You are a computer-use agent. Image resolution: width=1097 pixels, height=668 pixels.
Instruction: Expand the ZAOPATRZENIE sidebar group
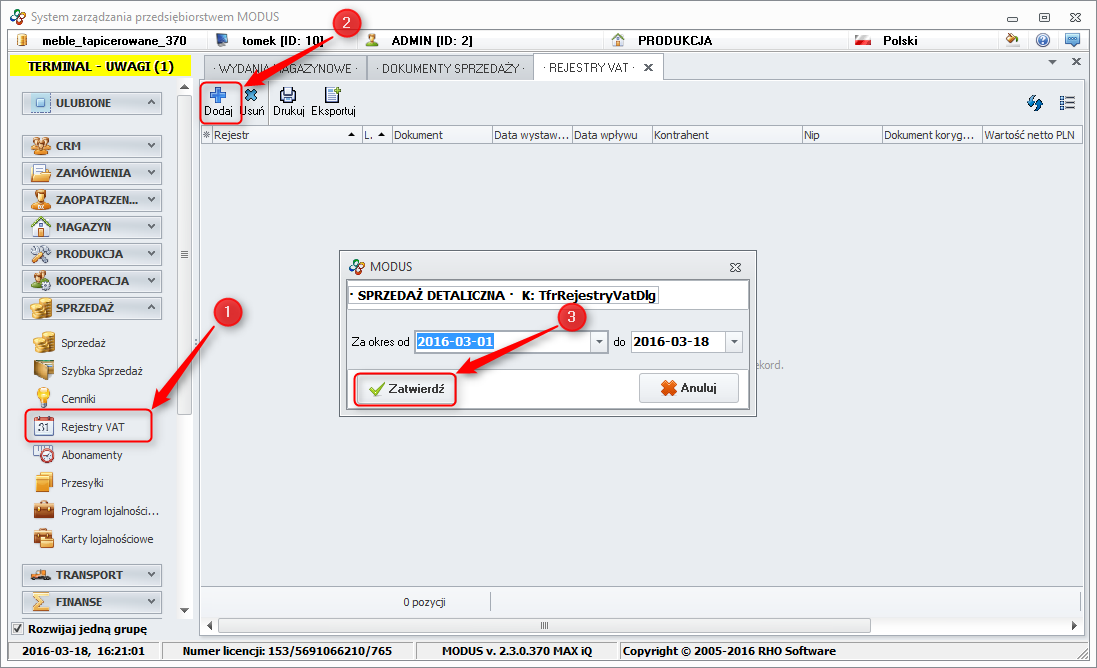coord(92,200)
